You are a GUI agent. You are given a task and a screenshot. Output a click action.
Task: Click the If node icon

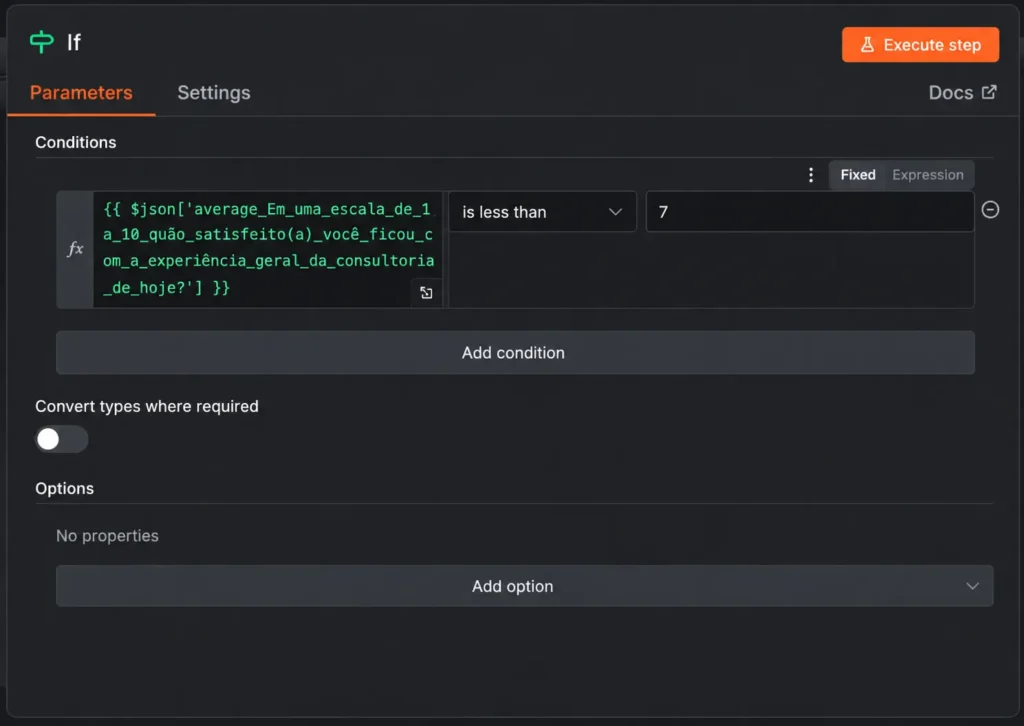[42, 42]
